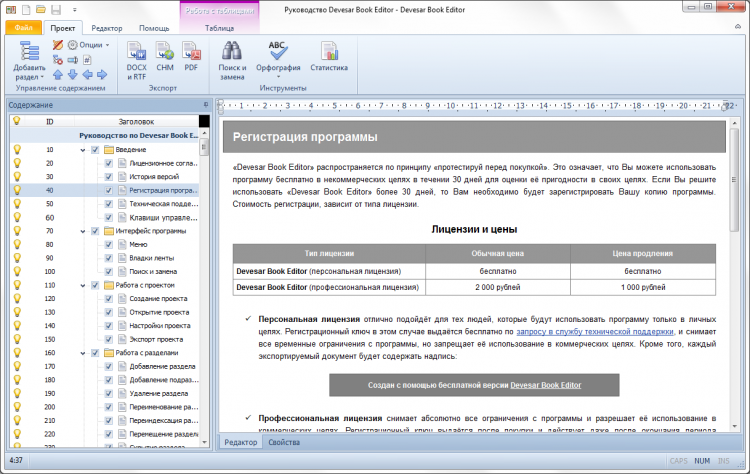The width and height of the screenshot is (750, 474).
Task: Open the Опции dropdown in the ribbon
Action: tap(93, 45)
